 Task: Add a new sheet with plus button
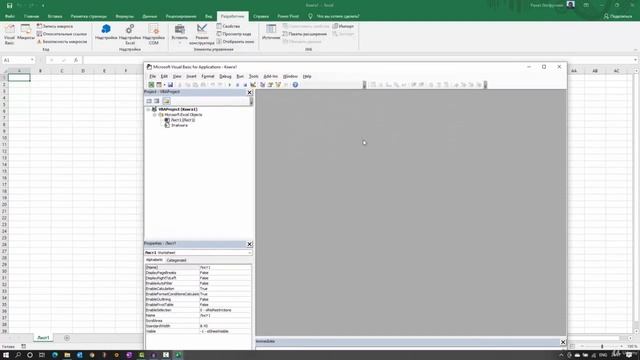coord(67,338)
